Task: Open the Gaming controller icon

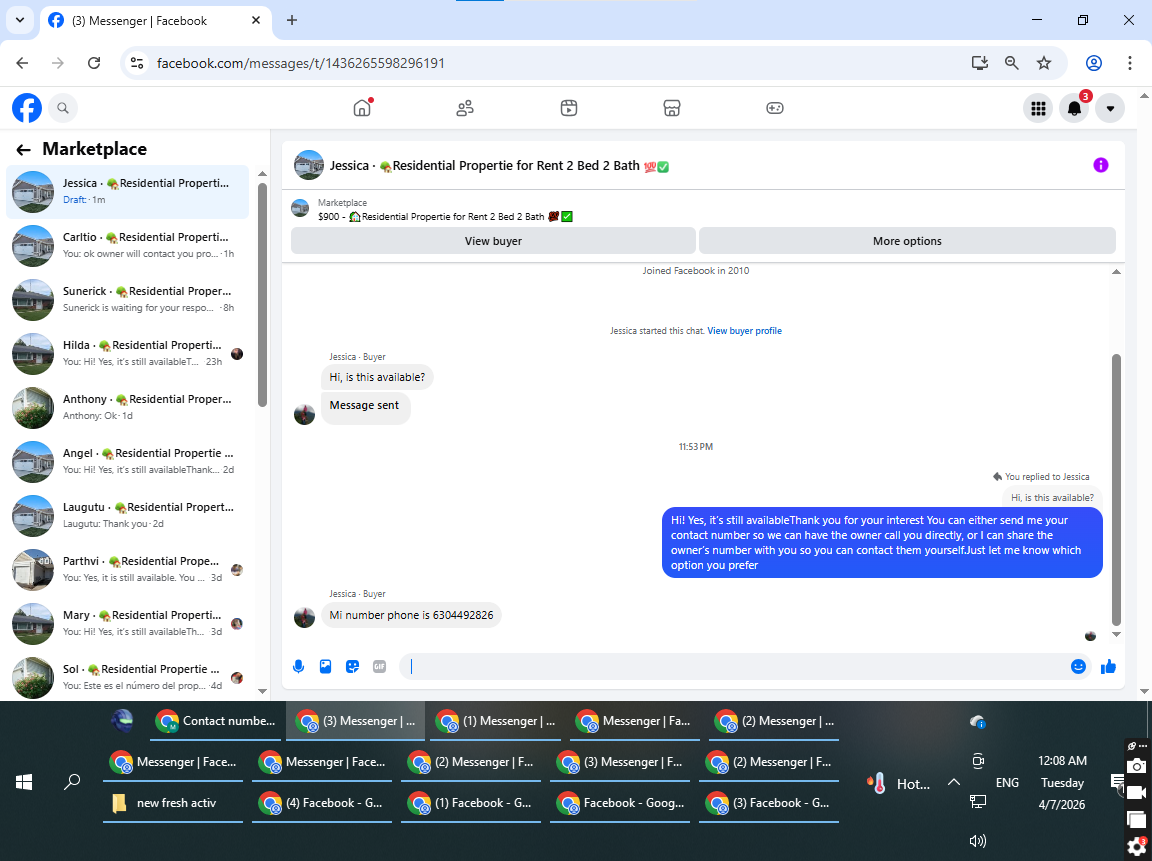Action: [x=774, y=108]
